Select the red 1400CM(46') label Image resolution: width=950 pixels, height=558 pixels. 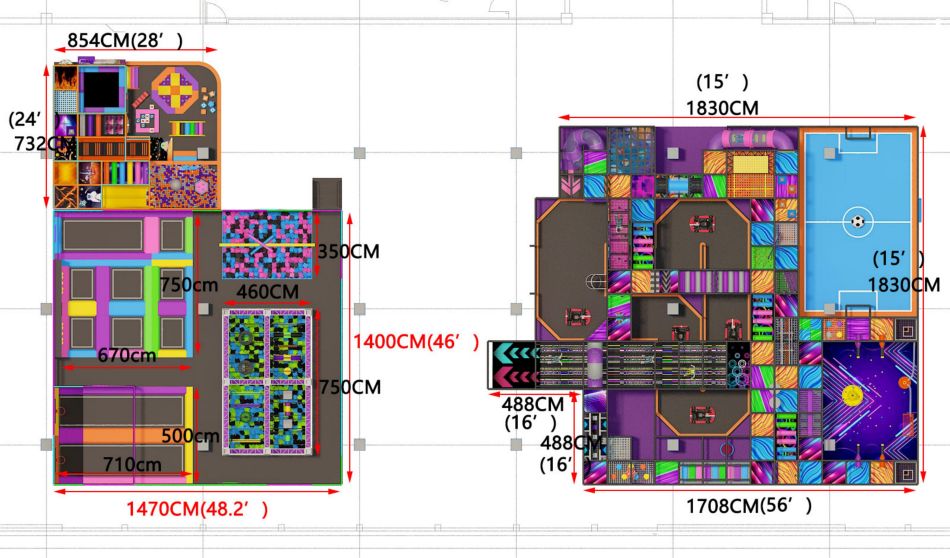tap(416, 342)
